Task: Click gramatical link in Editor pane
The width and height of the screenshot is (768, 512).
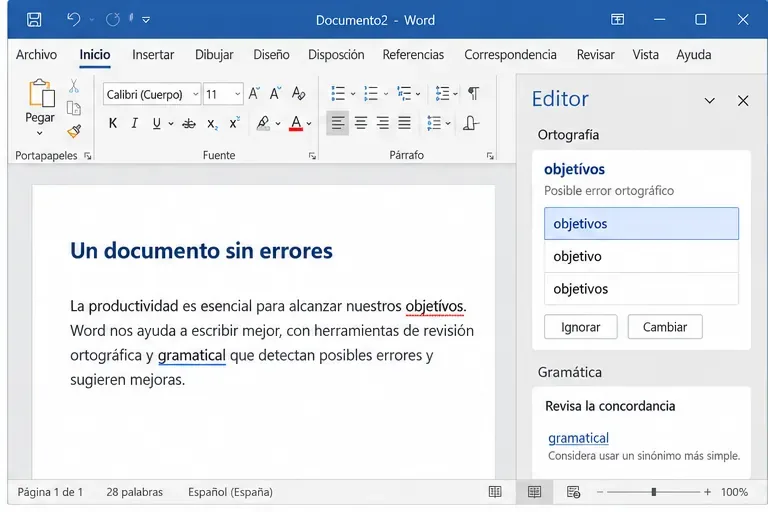Action: pyautogui.click(x=578, y=438)
